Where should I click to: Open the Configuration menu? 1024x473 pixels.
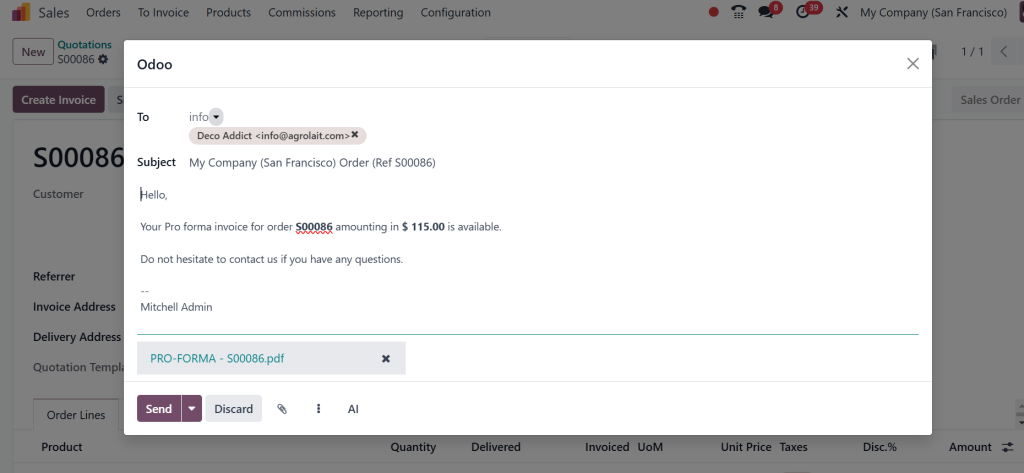click(456, 12)
